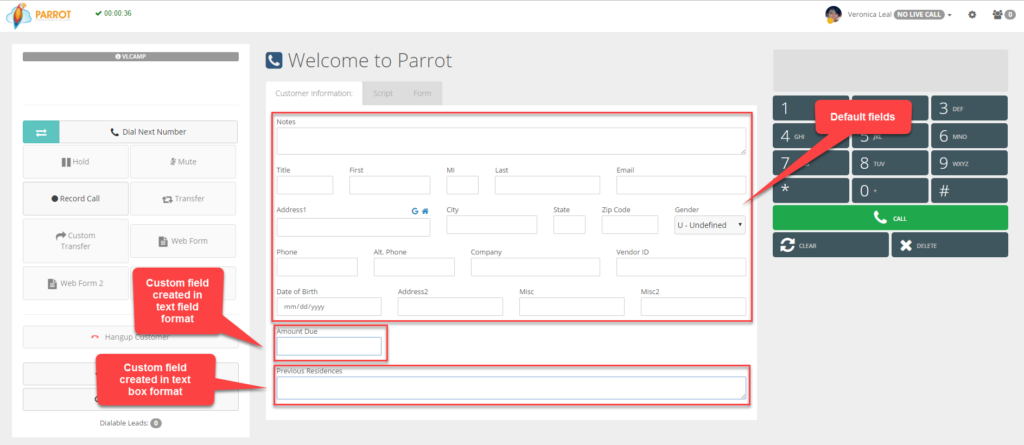Focus the MI field
This screenshot has height=445, width=1024.
pos(462,185)
